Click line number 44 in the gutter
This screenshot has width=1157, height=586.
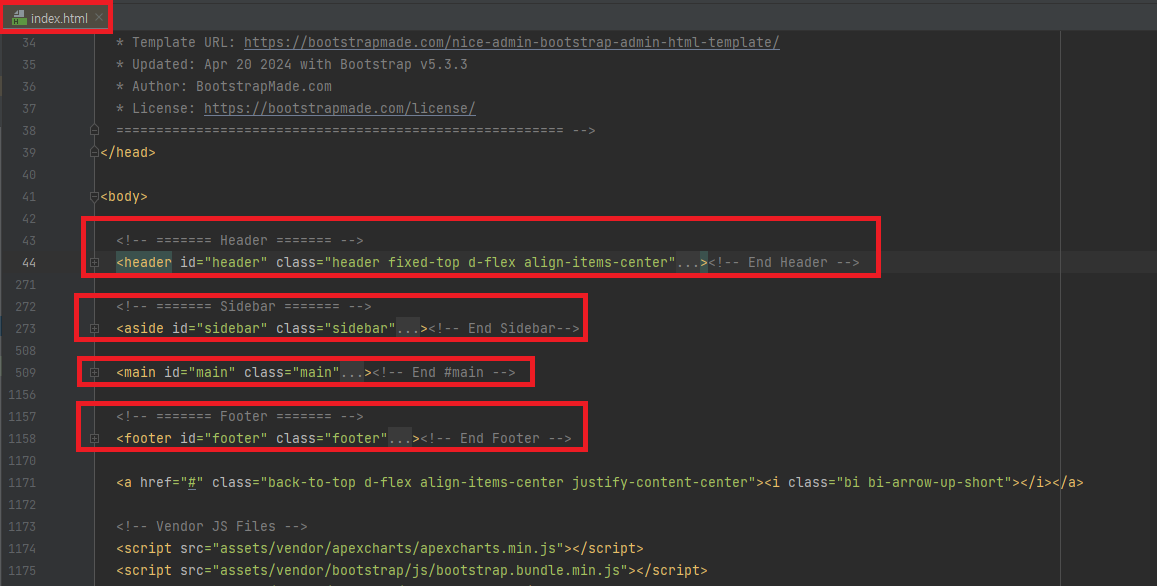click(x=29, y=263)
